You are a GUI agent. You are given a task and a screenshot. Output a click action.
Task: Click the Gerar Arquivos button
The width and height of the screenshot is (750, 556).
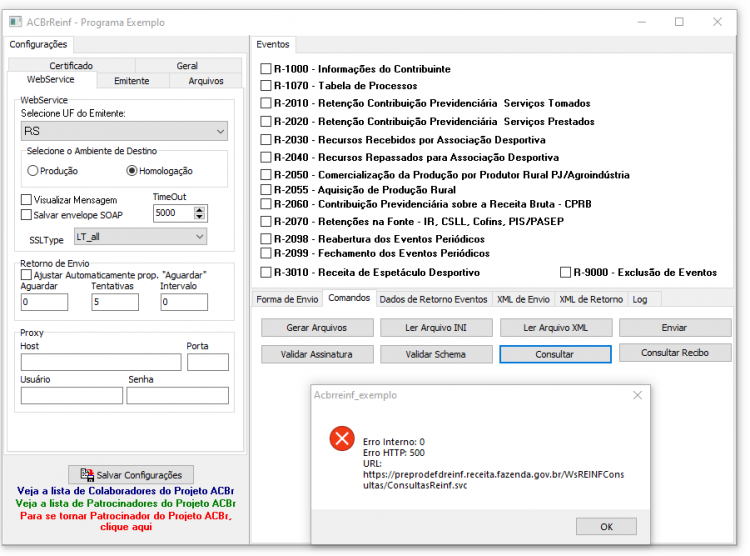pos(317,328)
